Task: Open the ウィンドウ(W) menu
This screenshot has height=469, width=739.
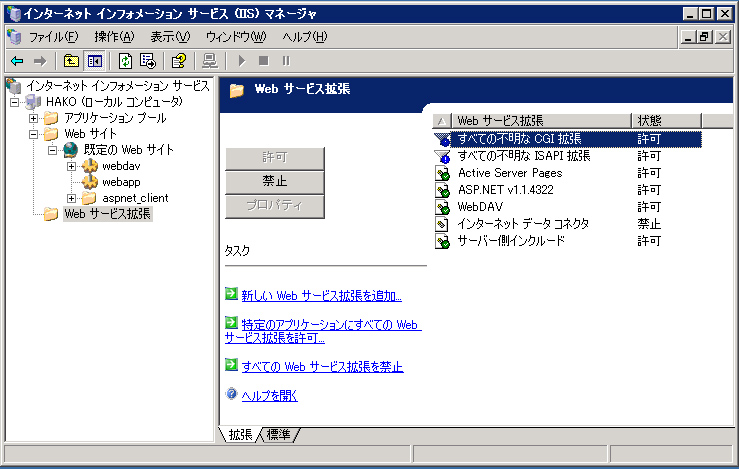Action: 236,37
